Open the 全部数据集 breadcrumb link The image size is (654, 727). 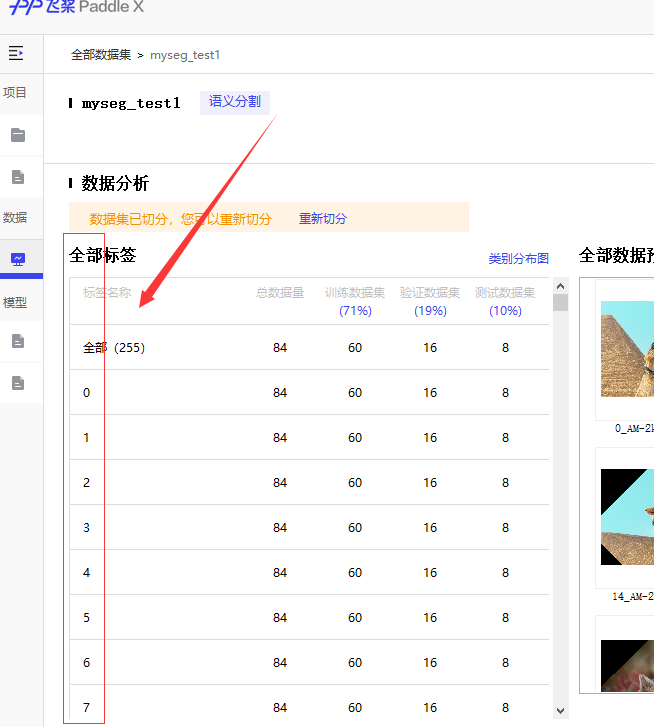pos(101,55)
